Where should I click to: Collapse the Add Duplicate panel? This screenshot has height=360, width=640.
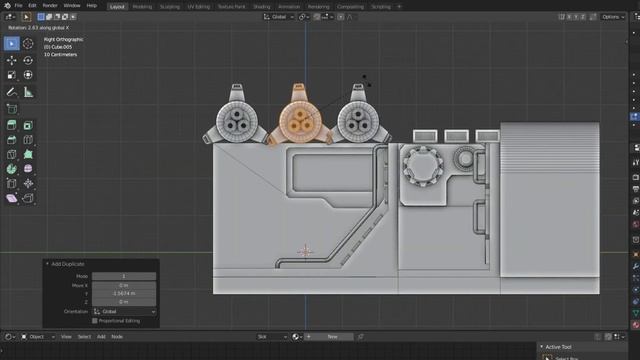(x=47, y=264)
